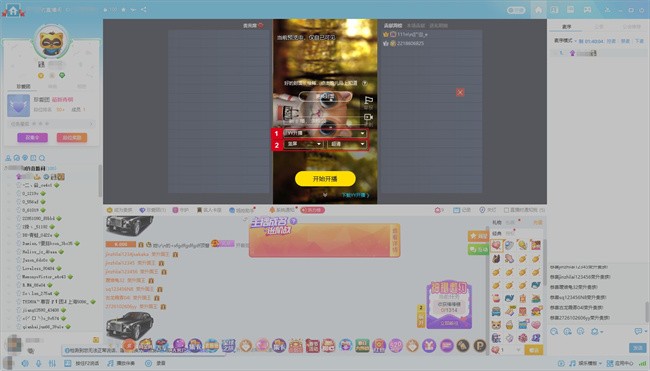Open the YY开播 broadcast mode dropdown
Image resolution: width=650 pixels, height=371 pixels.
[325, 133]
